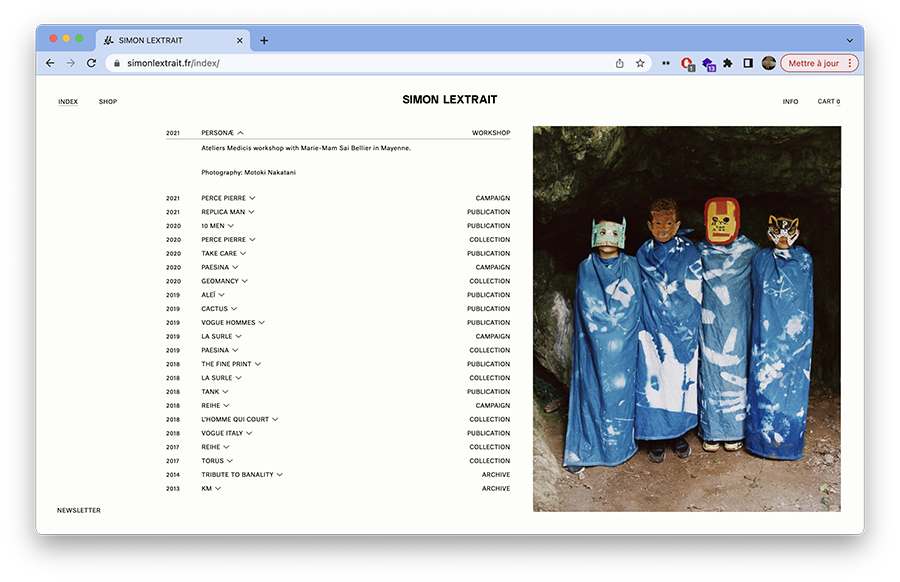Screen dimensions: 900x582
Task: Show the tab search dropdown arrow
Action: click(x=849, y=40)
